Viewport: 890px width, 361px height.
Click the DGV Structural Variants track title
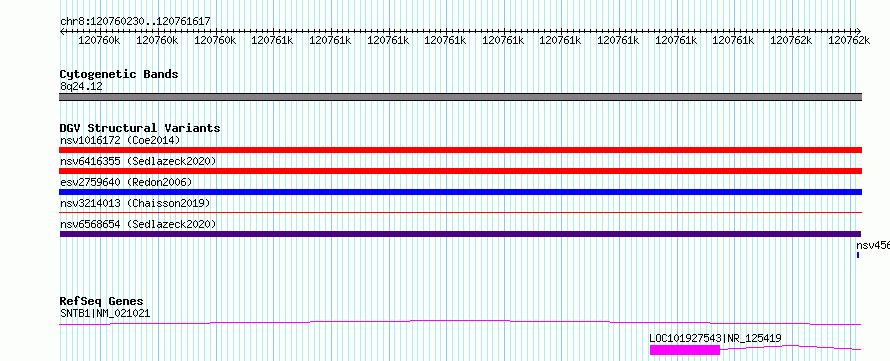click(x=140, y=128)
